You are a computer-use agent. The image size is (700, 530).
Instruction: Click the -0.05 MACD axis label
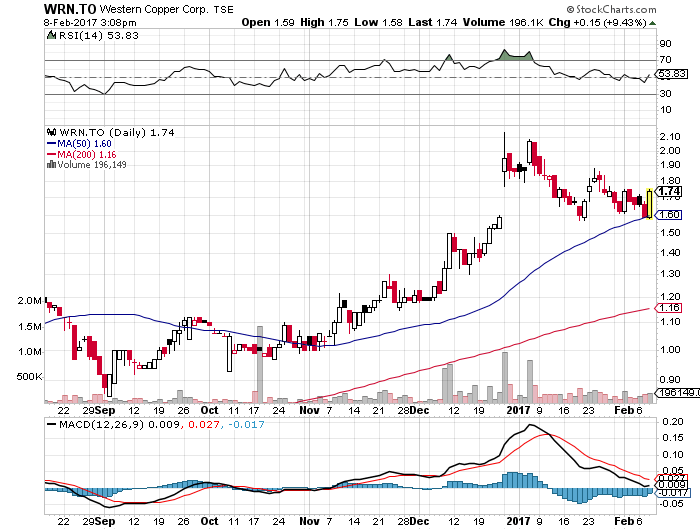click(671, 504)
